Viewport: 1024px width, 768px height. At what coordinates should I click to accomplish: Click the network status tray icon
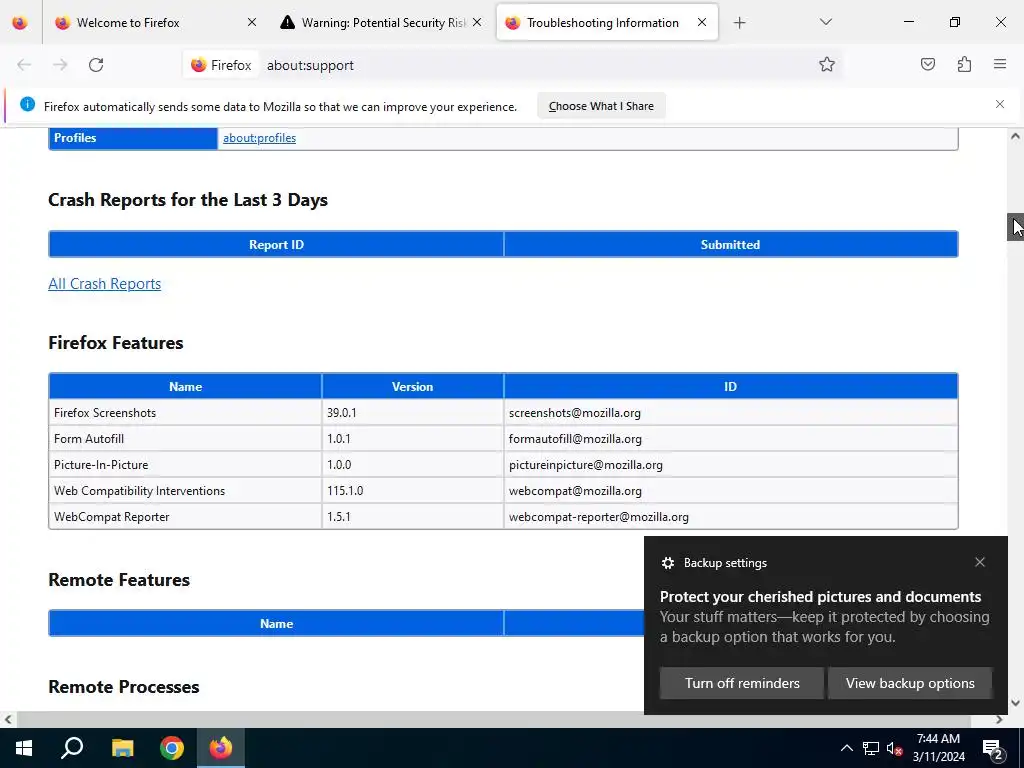pyautogui.click(x=871, y=748)
